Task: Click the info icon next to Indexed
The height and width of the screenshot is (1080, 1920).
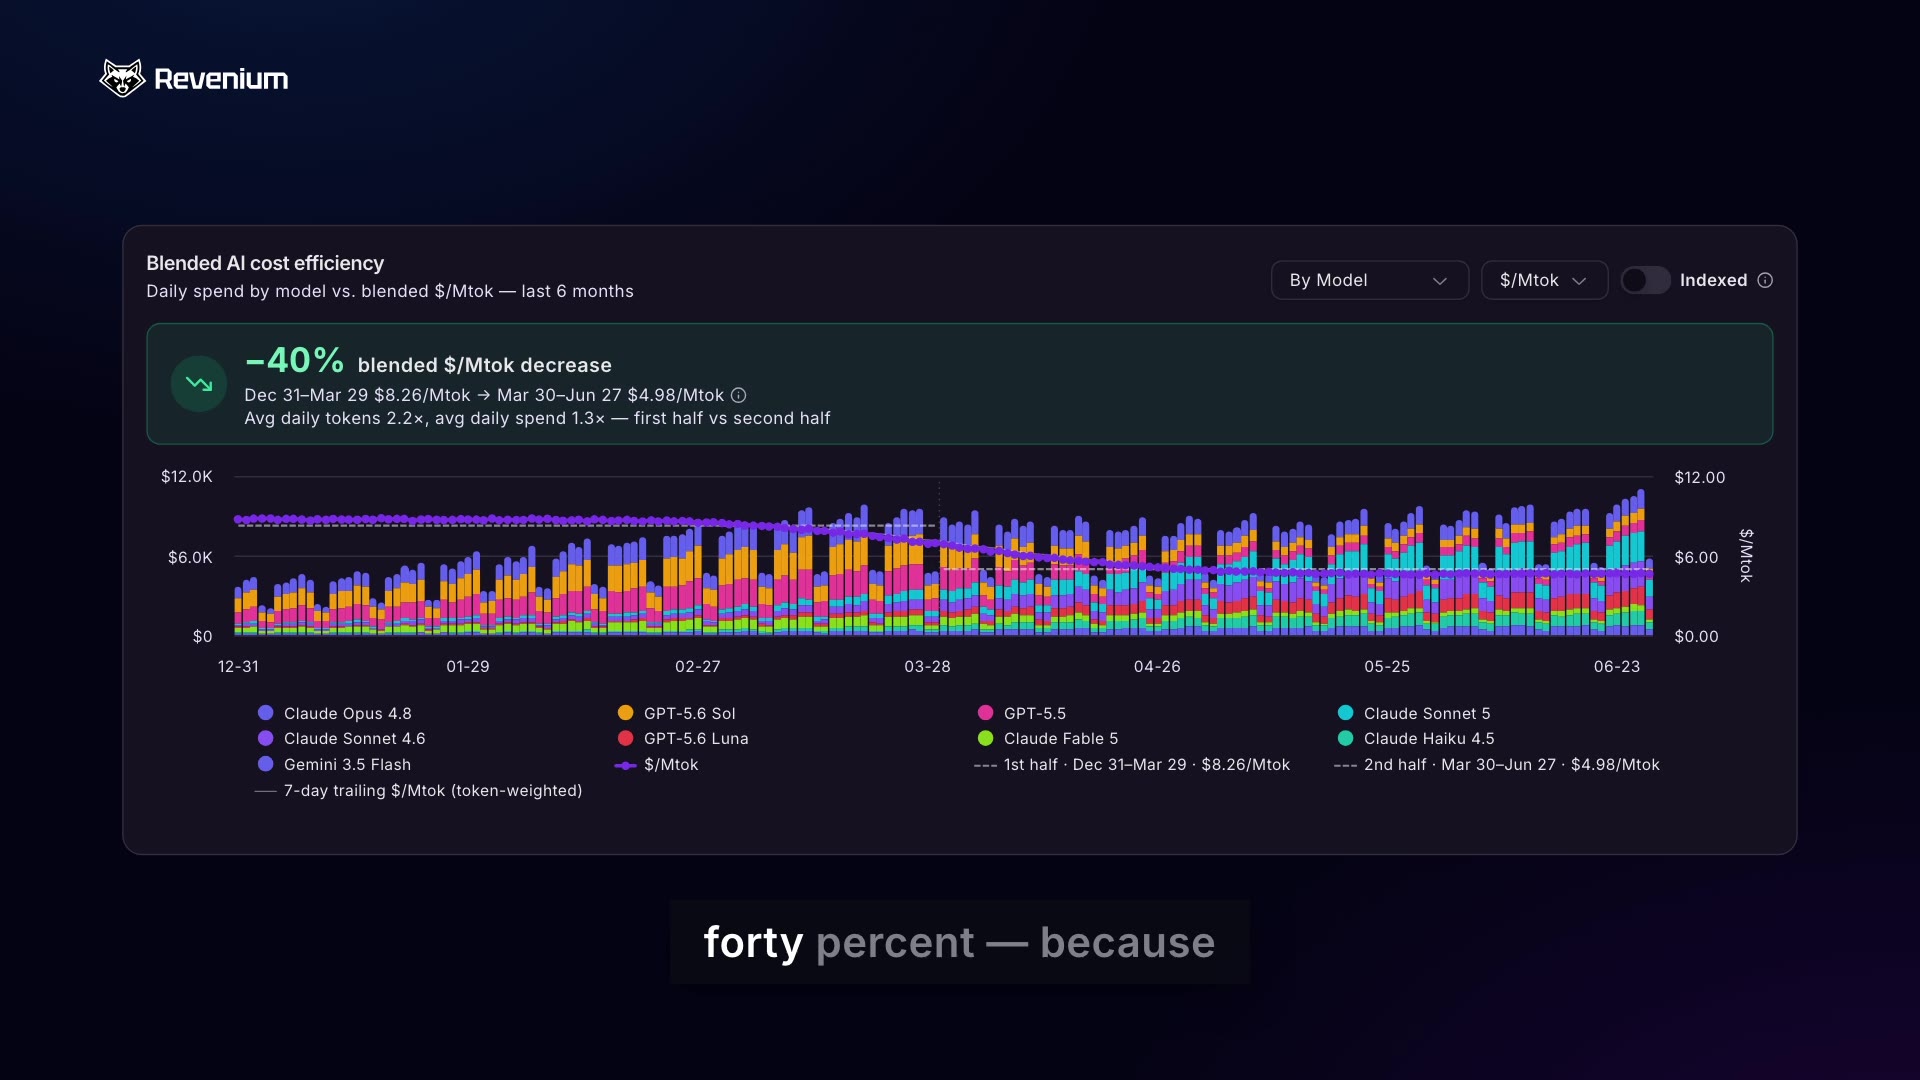Action: (x=1765, y=280)
